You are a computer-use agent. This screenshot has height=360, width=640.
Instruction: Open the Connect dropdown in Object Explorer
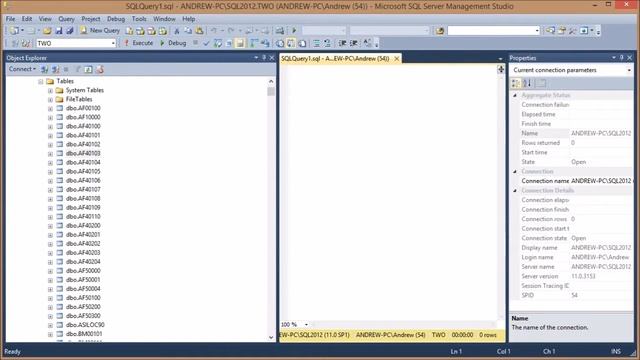pyautogui.click(x=22, y=69)
